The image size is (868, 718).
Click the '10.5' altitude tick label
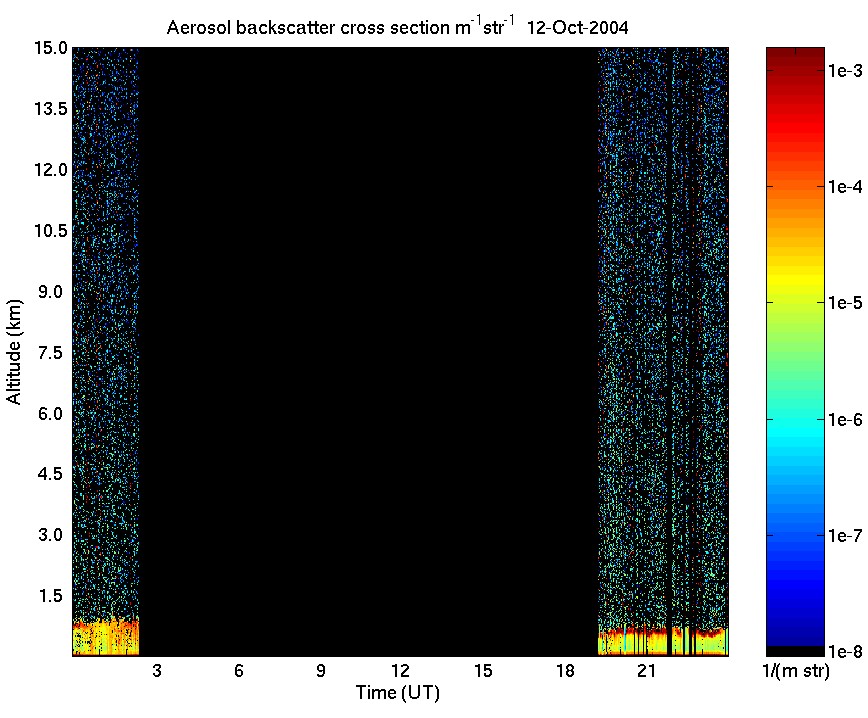51,230
